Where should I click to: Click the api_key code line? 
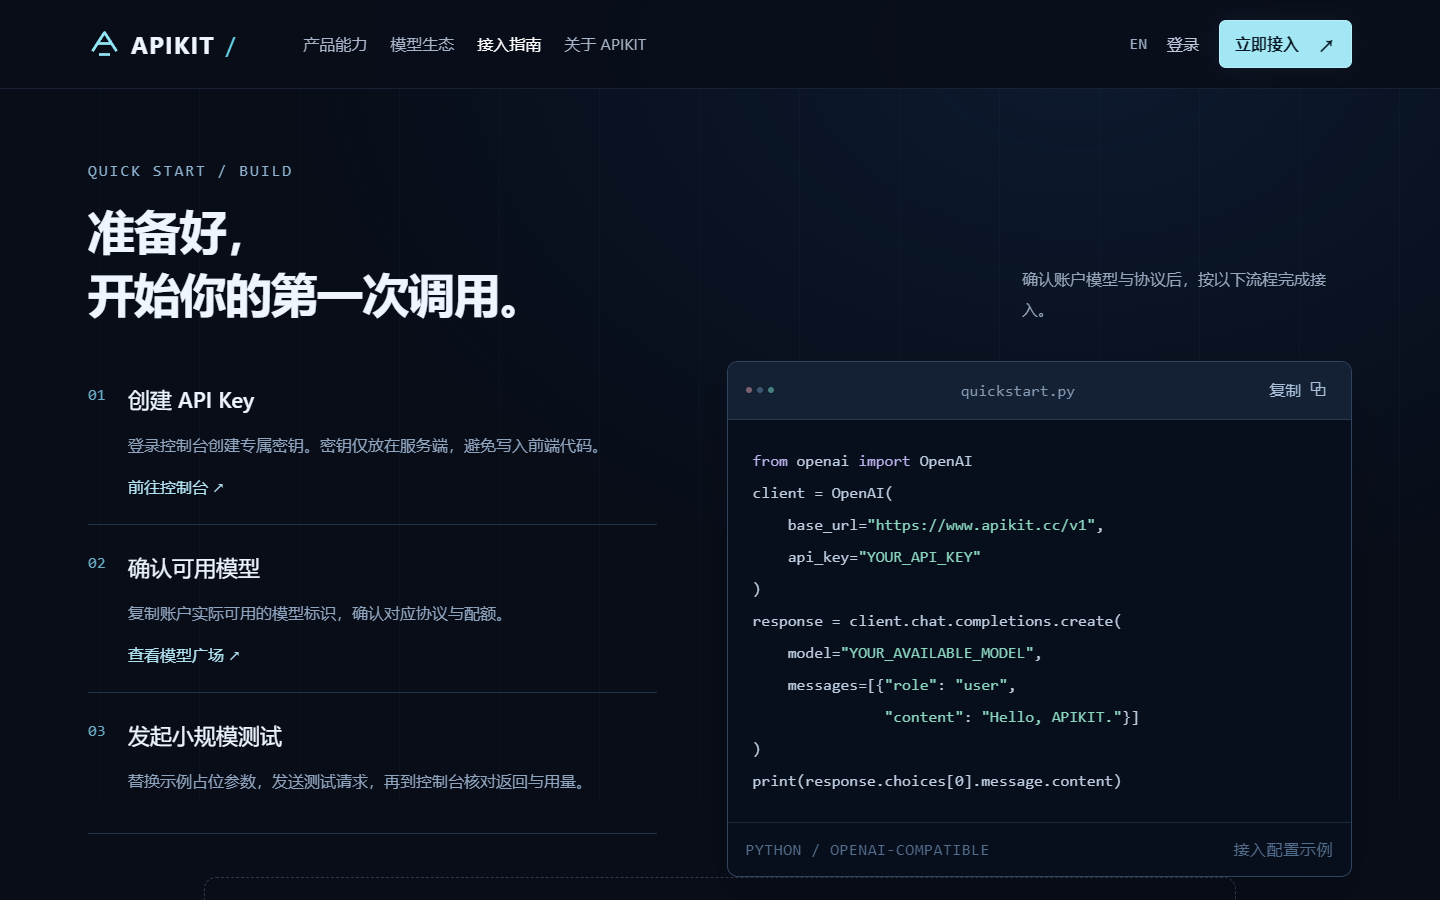[884, 557]
